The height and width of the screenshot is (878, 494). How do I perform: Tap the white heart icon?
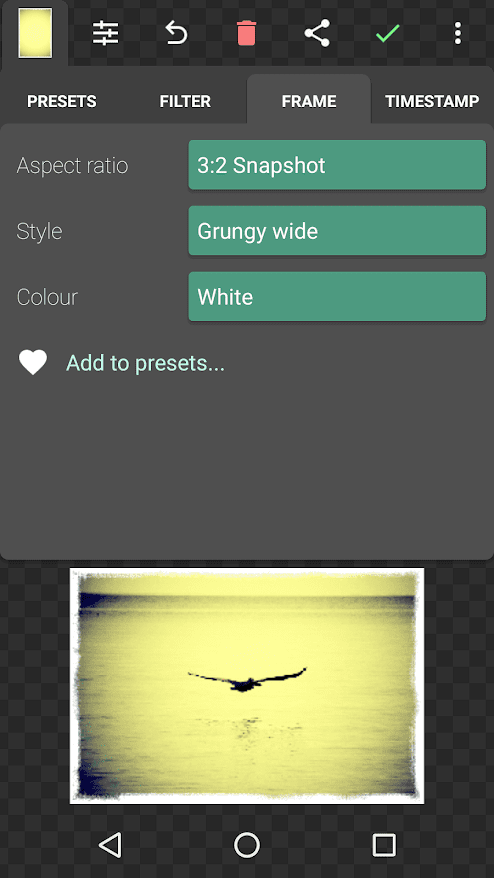[x=33, y=363]
